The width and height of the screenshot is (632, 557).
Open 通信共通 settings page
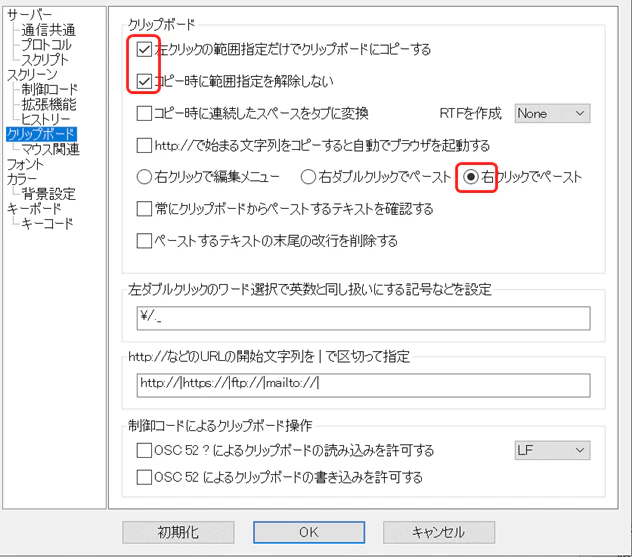point(48,30)
